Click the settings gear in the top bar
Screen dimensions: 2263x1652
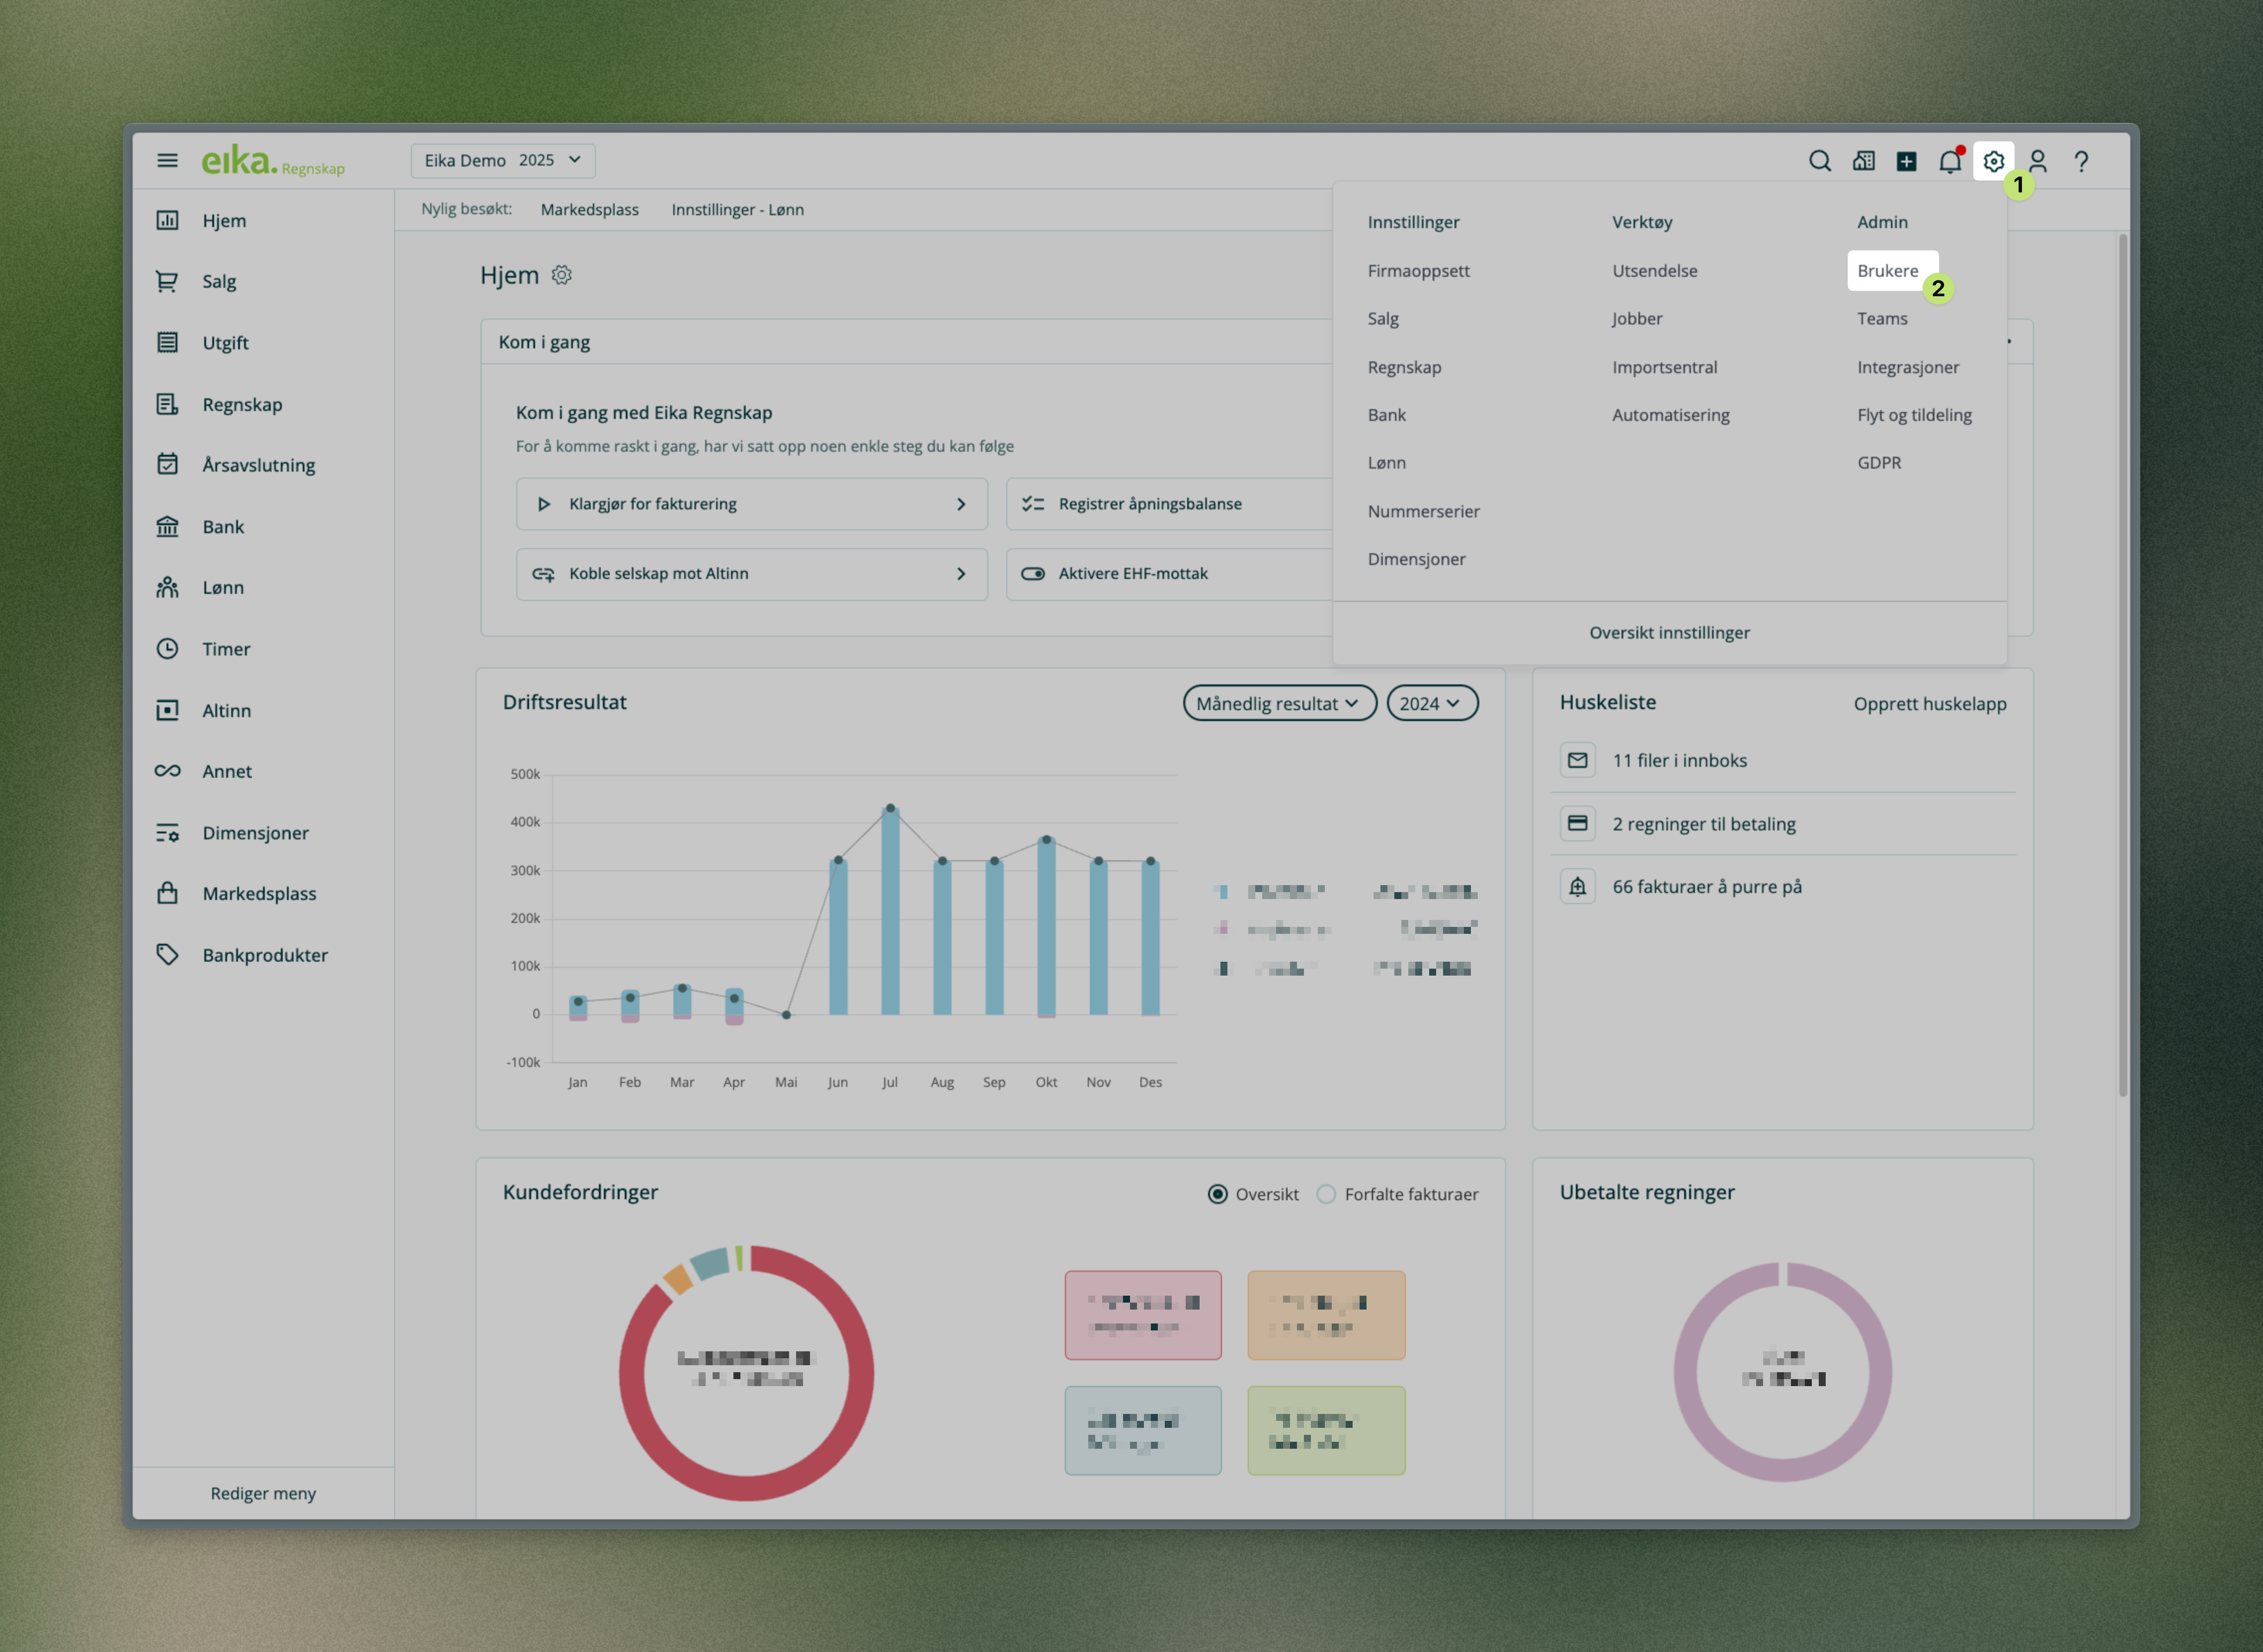pyautogui.click(x=1993, y=161)
